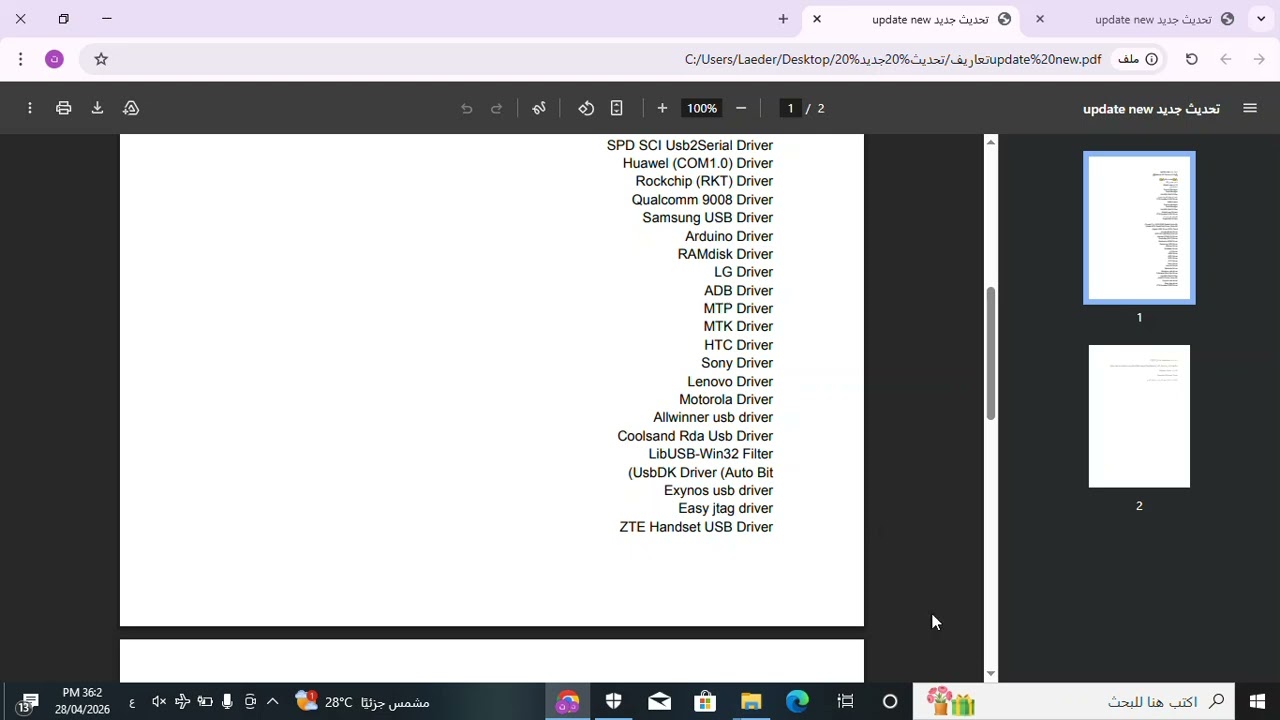Close the inactive second tab
This screenshot has height=720, width=1280.
[1040, 19]
